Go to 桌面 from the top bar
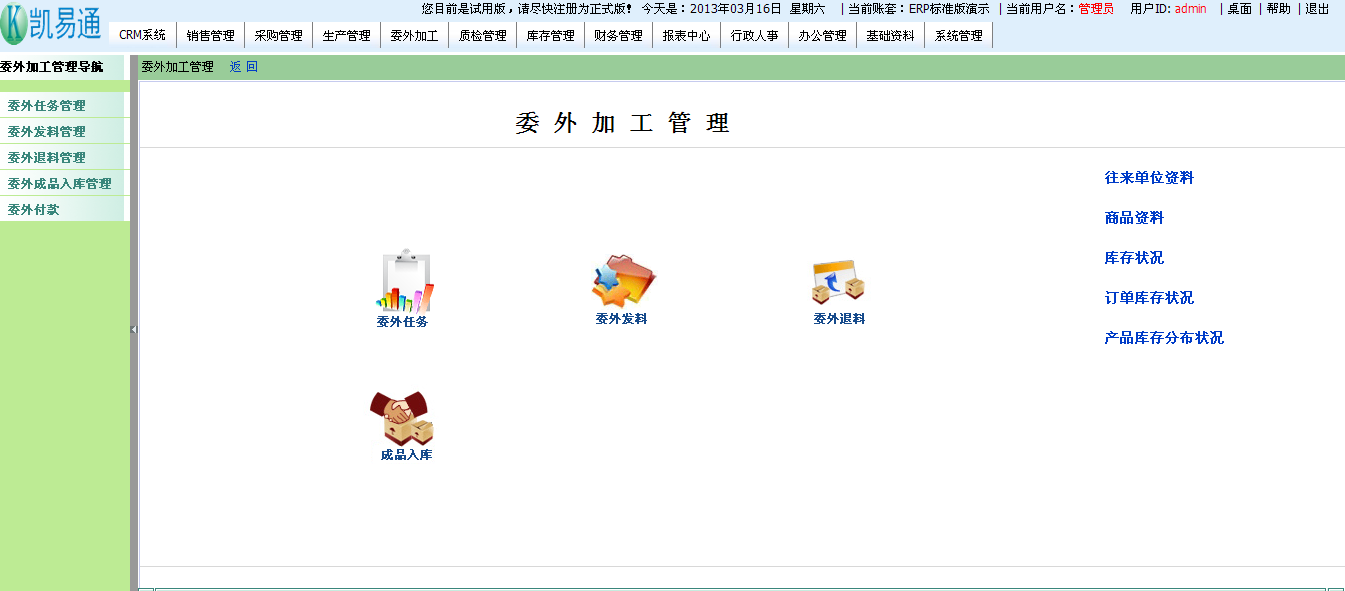 coord(1239,9)
